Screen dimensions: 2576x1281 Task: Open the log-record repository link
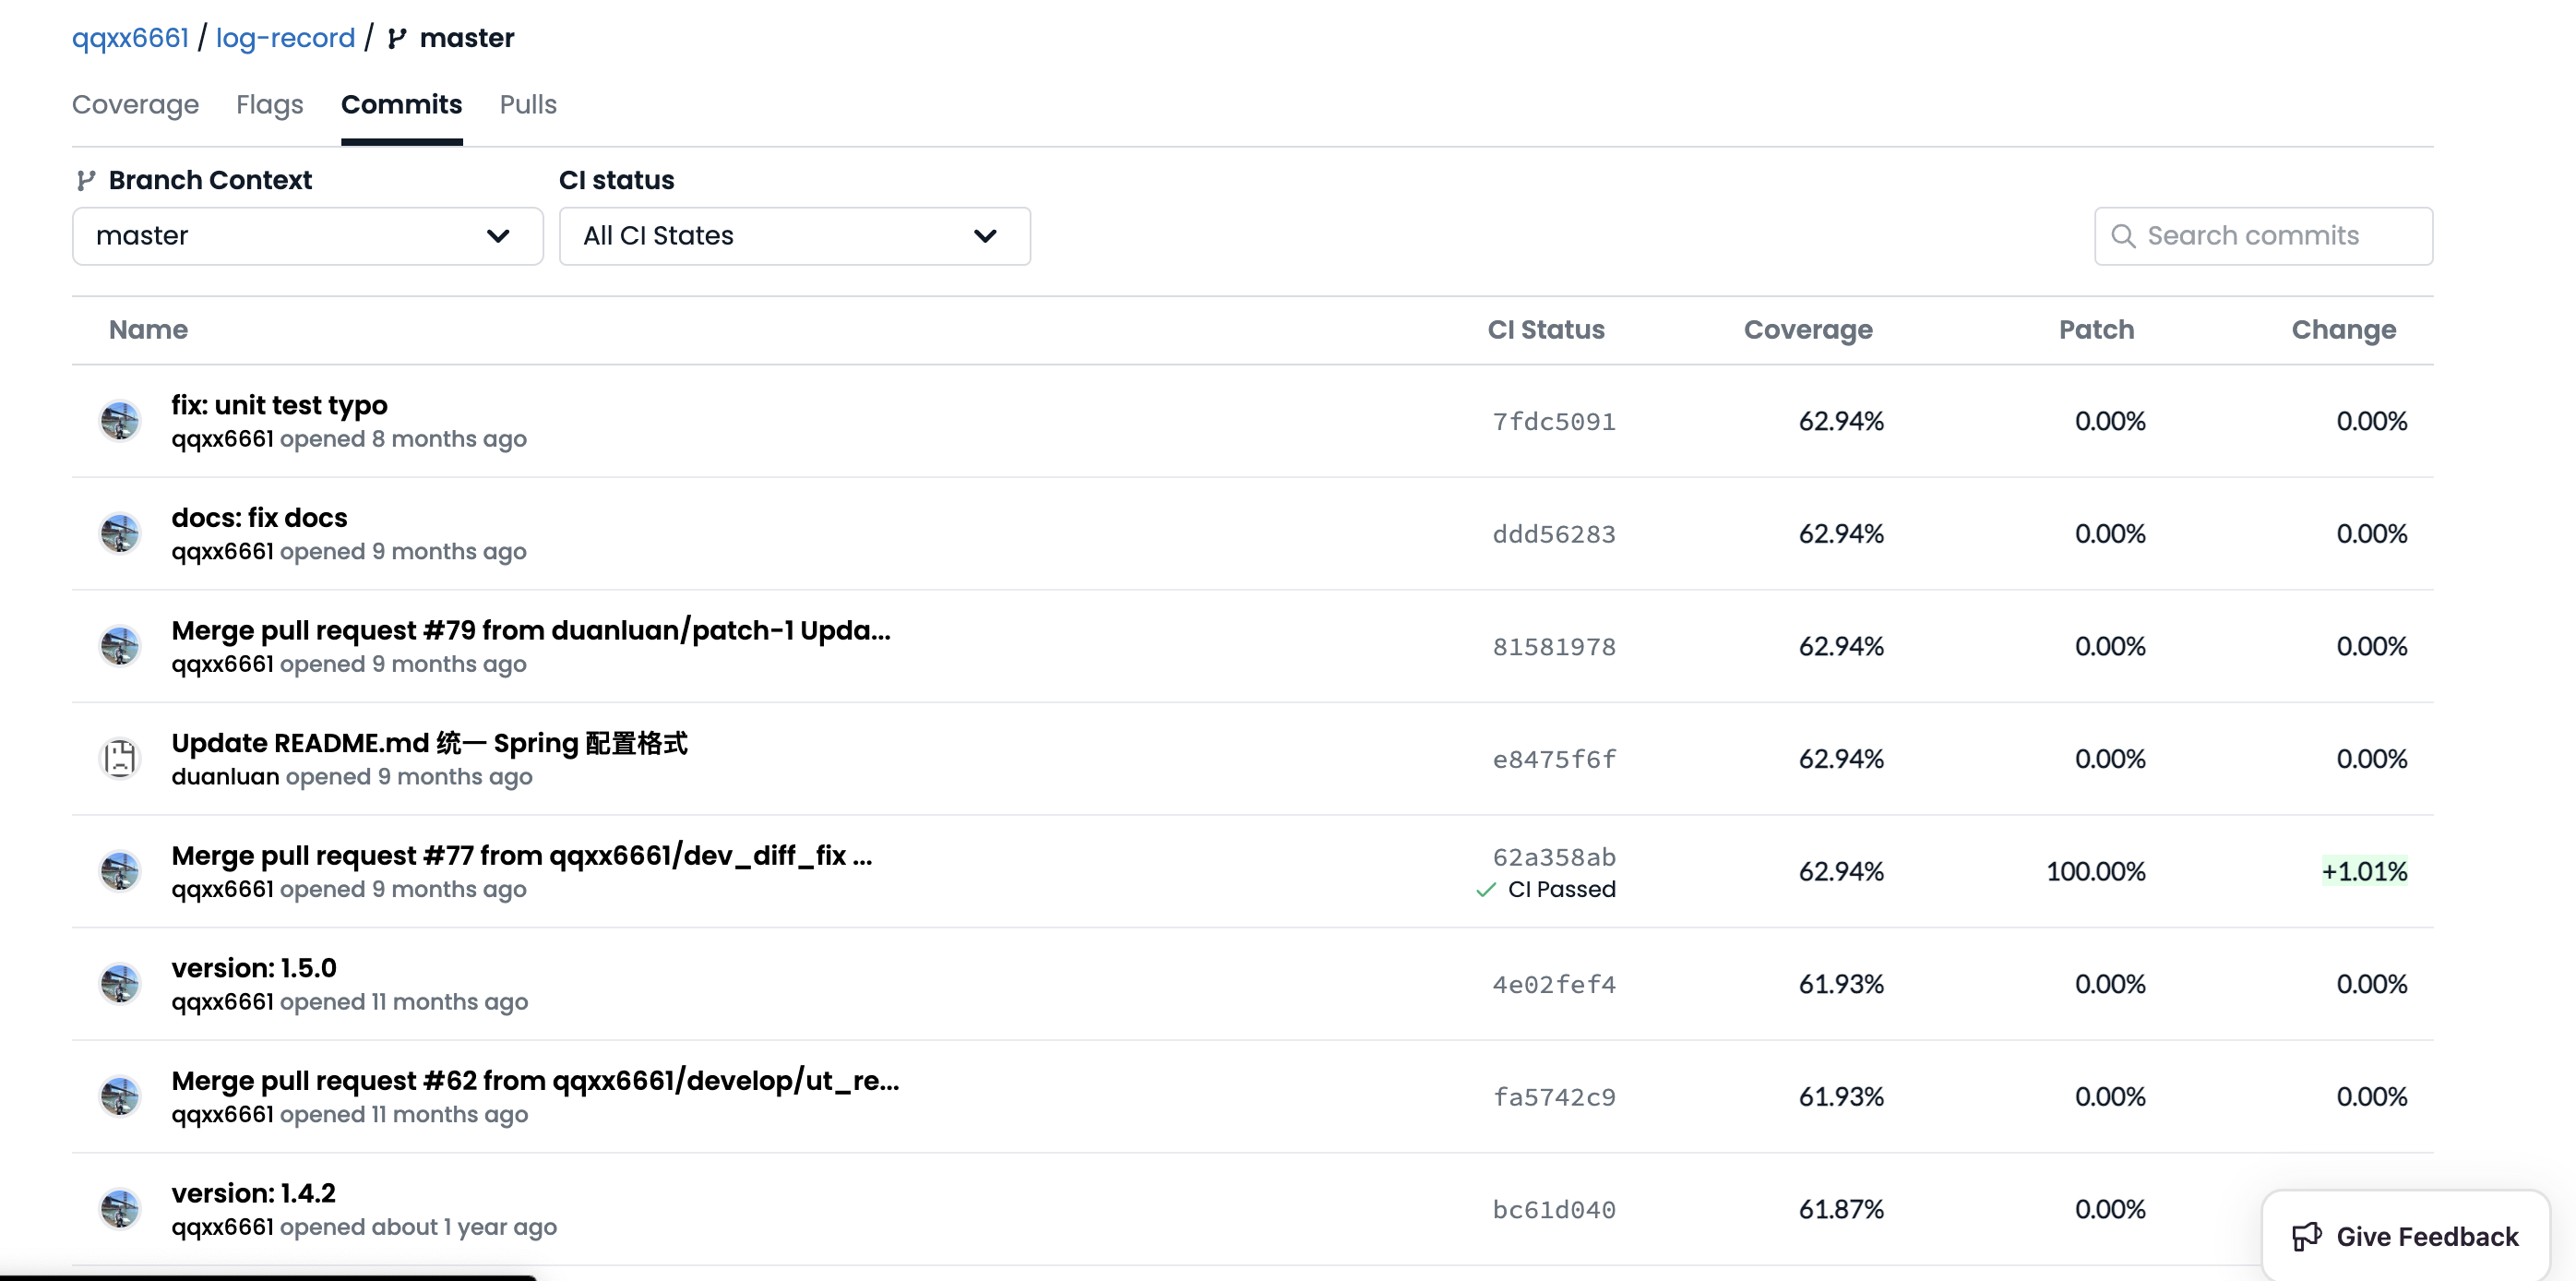pyautogui.click(x=285, y=38)
